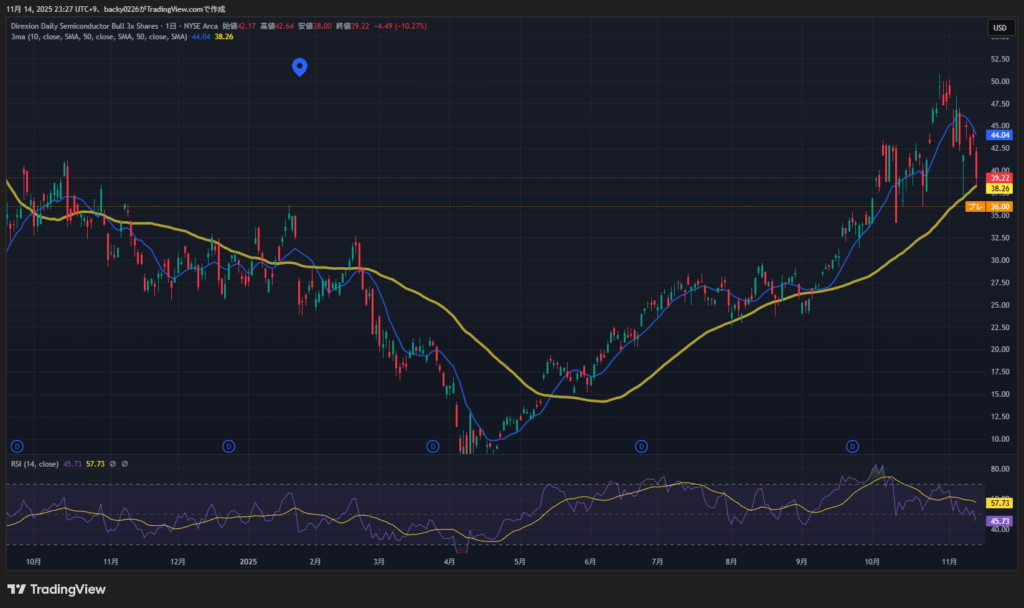Click the second ∅ symbol in RSI legend
This screenshot has height=608, width=1024.
126,464
